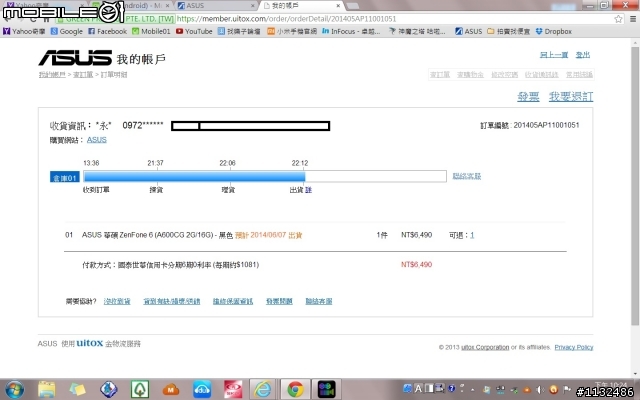Click the 登出 logout link

(583, 55)
